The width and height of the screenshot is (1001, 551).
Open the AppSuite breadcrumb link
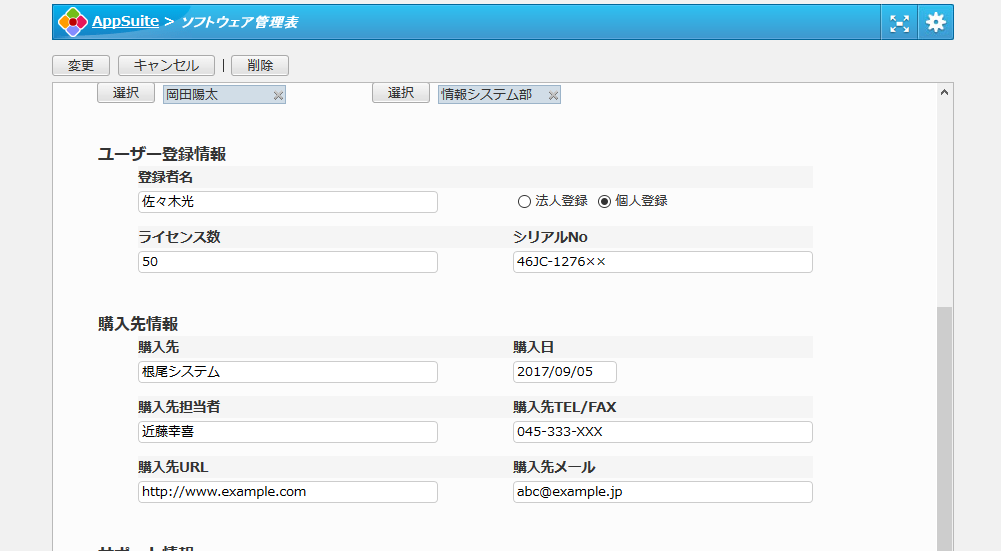click(x=125, y=21)
